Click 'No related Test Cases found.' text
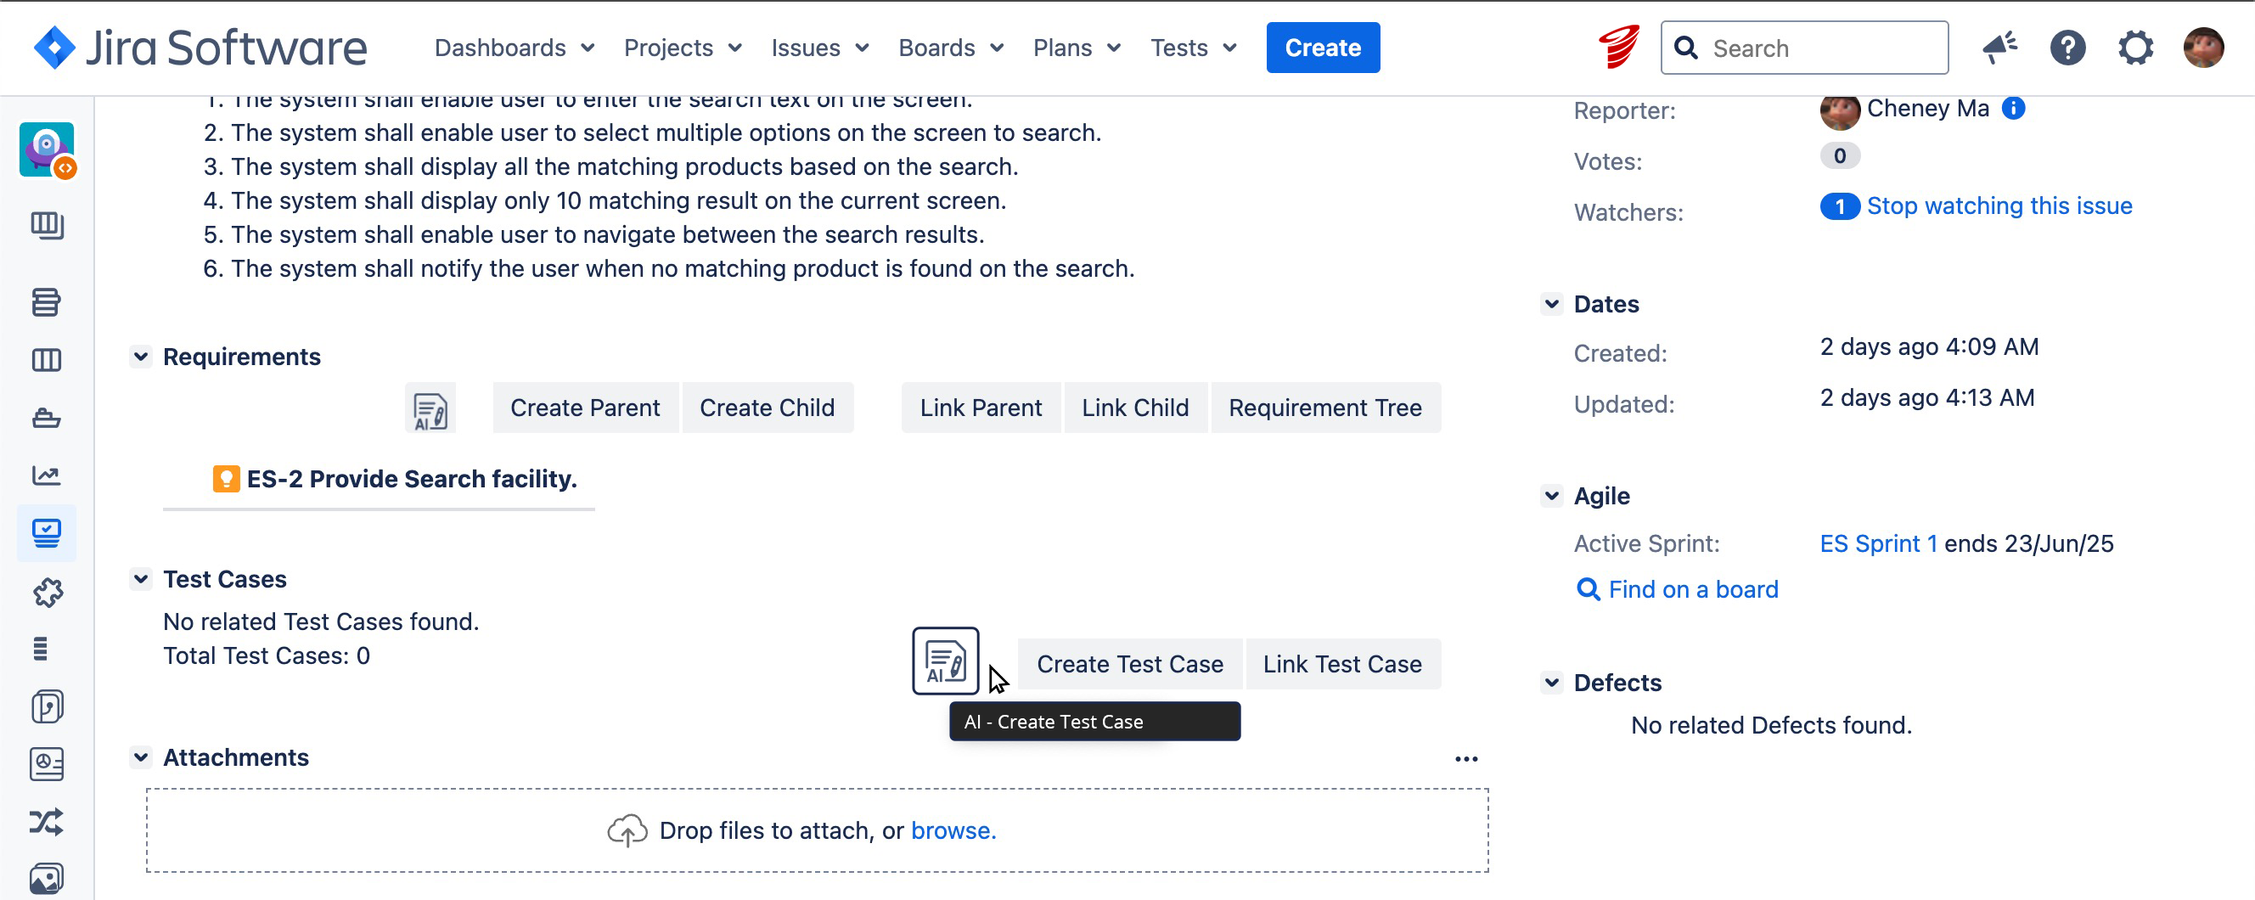 click(x=321, y=622)
